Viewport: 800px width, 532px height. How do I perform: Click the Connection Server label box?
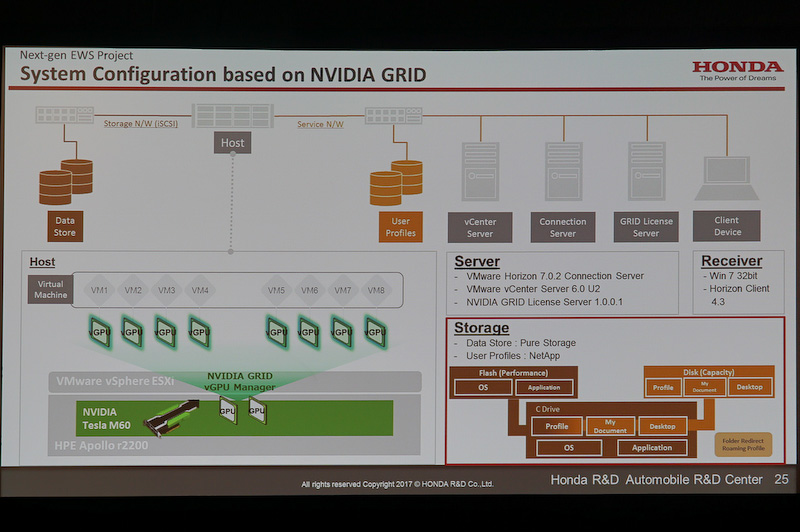(x=563, y=227)
